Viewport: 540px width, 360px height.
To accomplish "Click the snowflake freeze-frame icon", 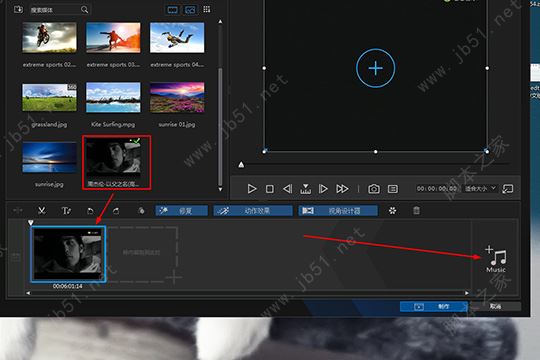I will coord(392,210).
